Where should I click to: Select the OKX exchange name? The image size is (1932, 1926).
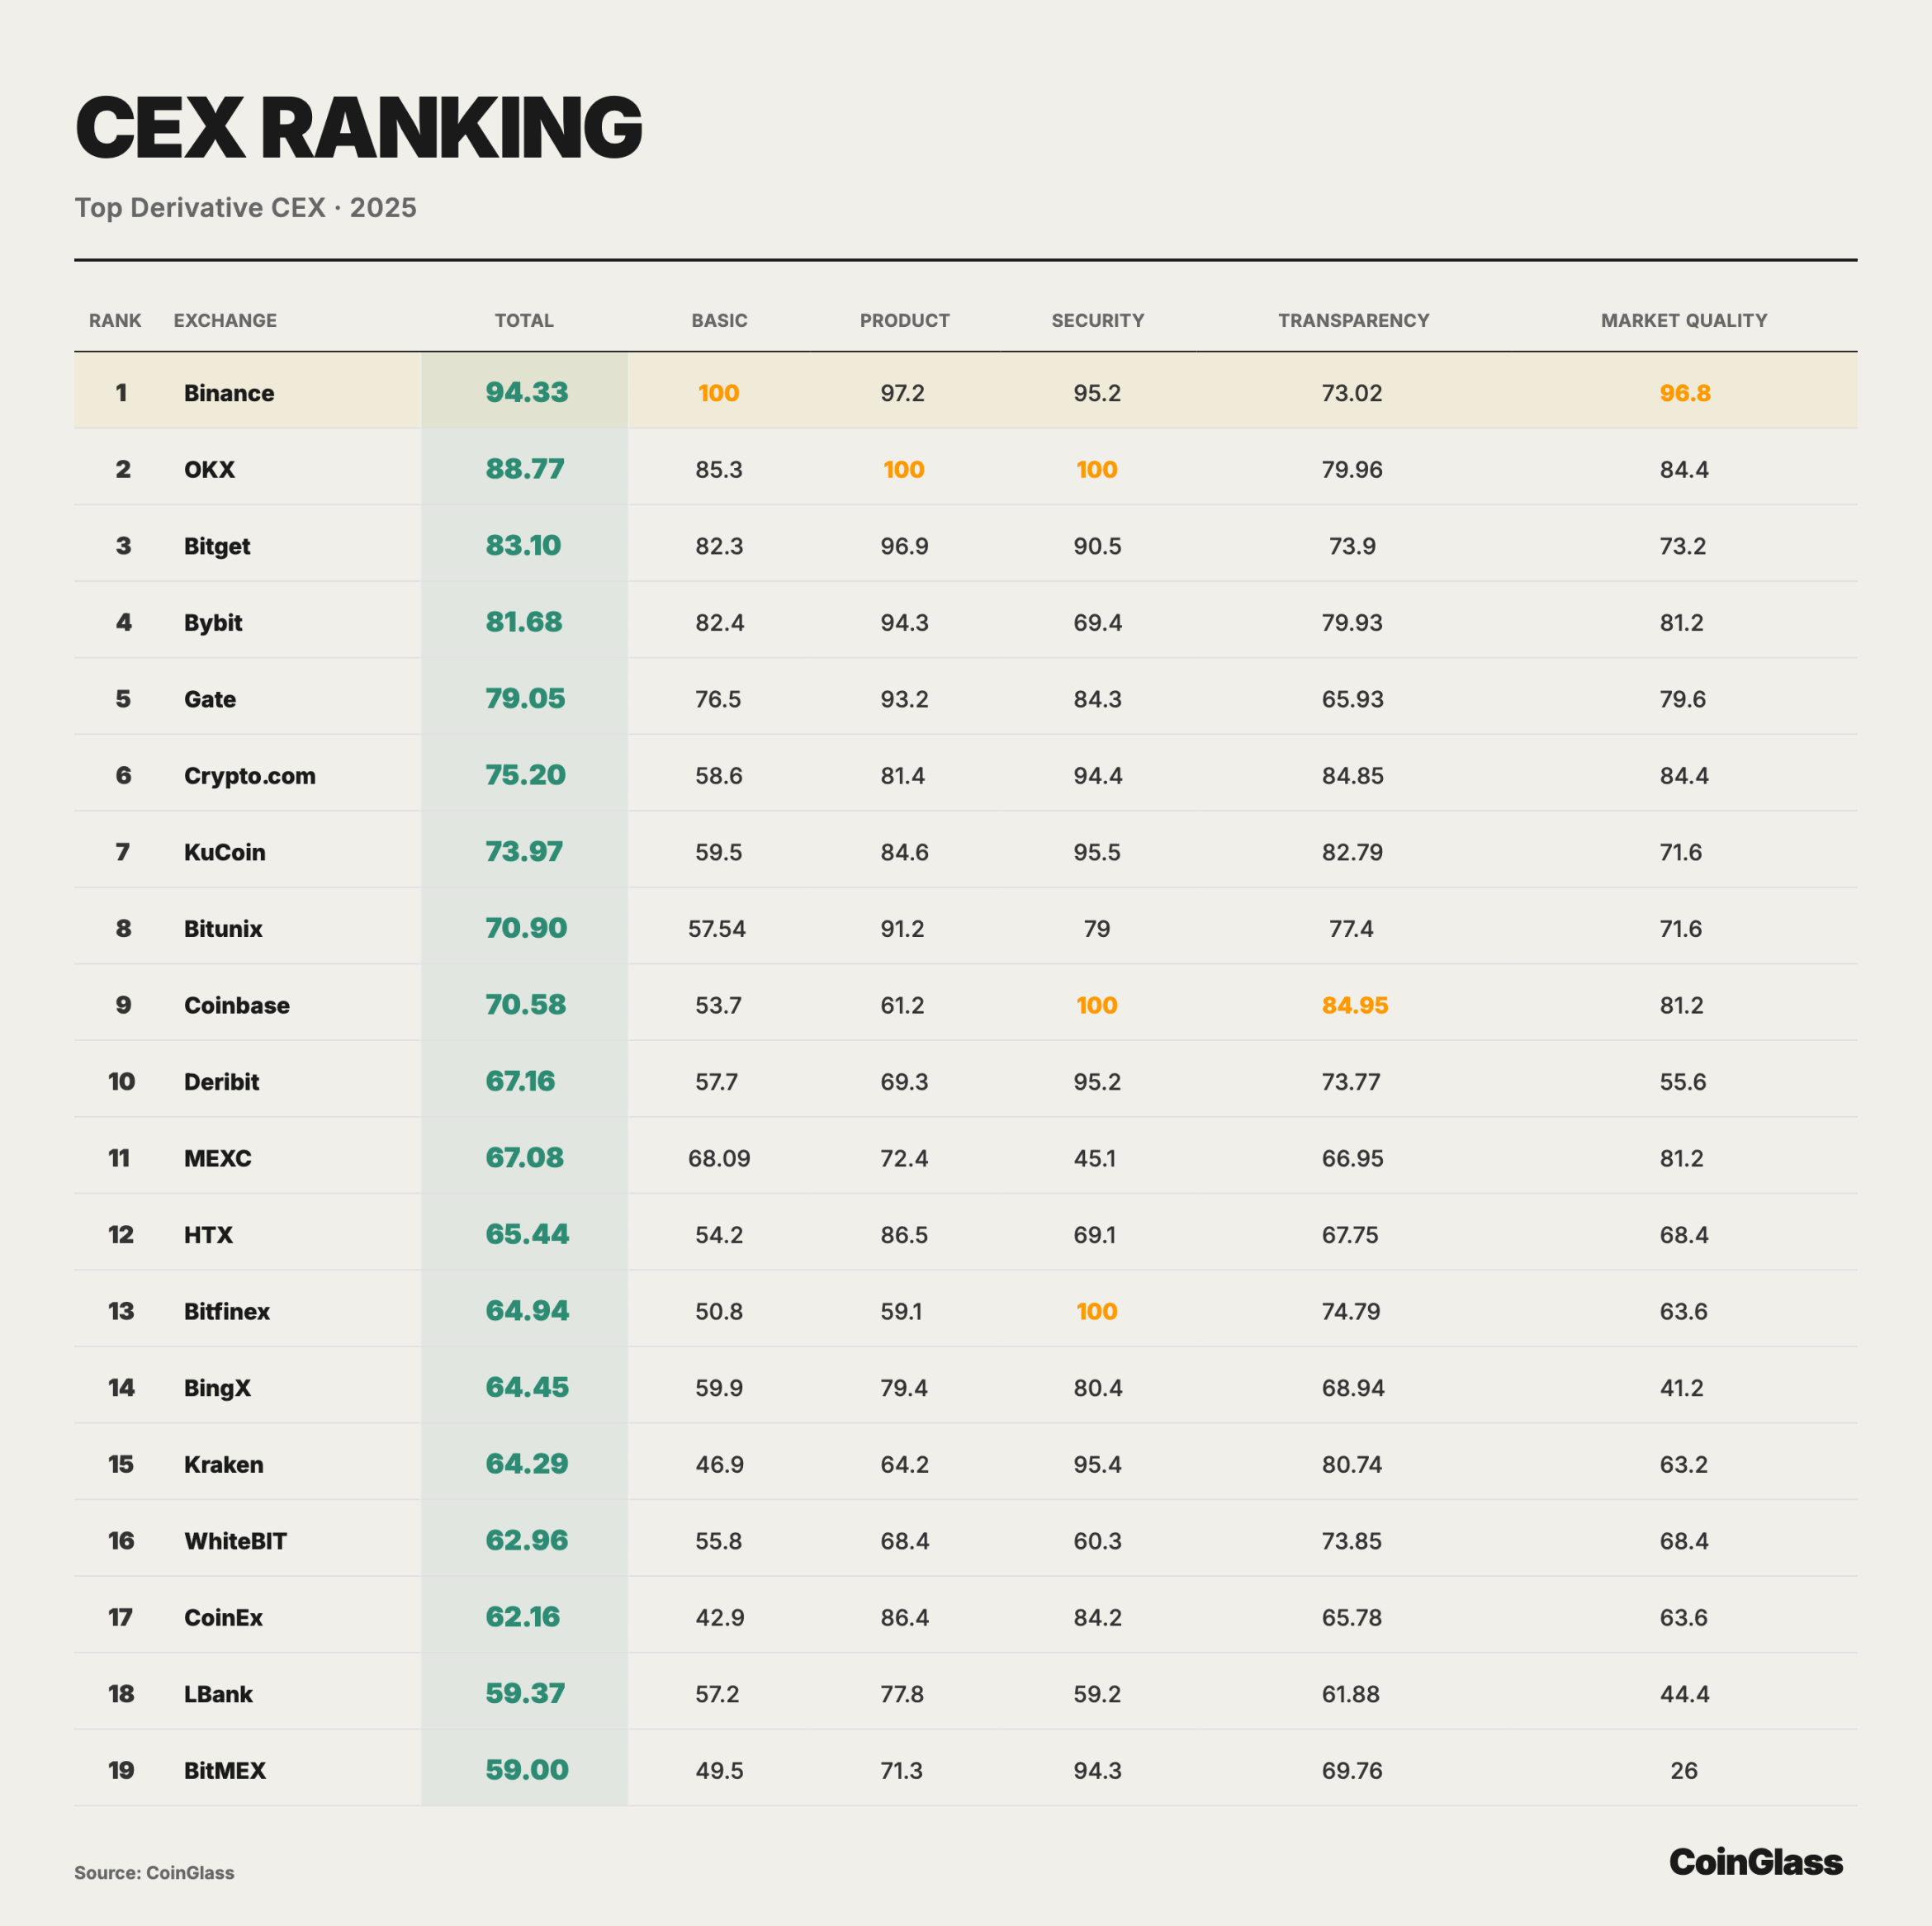point(209,469)
